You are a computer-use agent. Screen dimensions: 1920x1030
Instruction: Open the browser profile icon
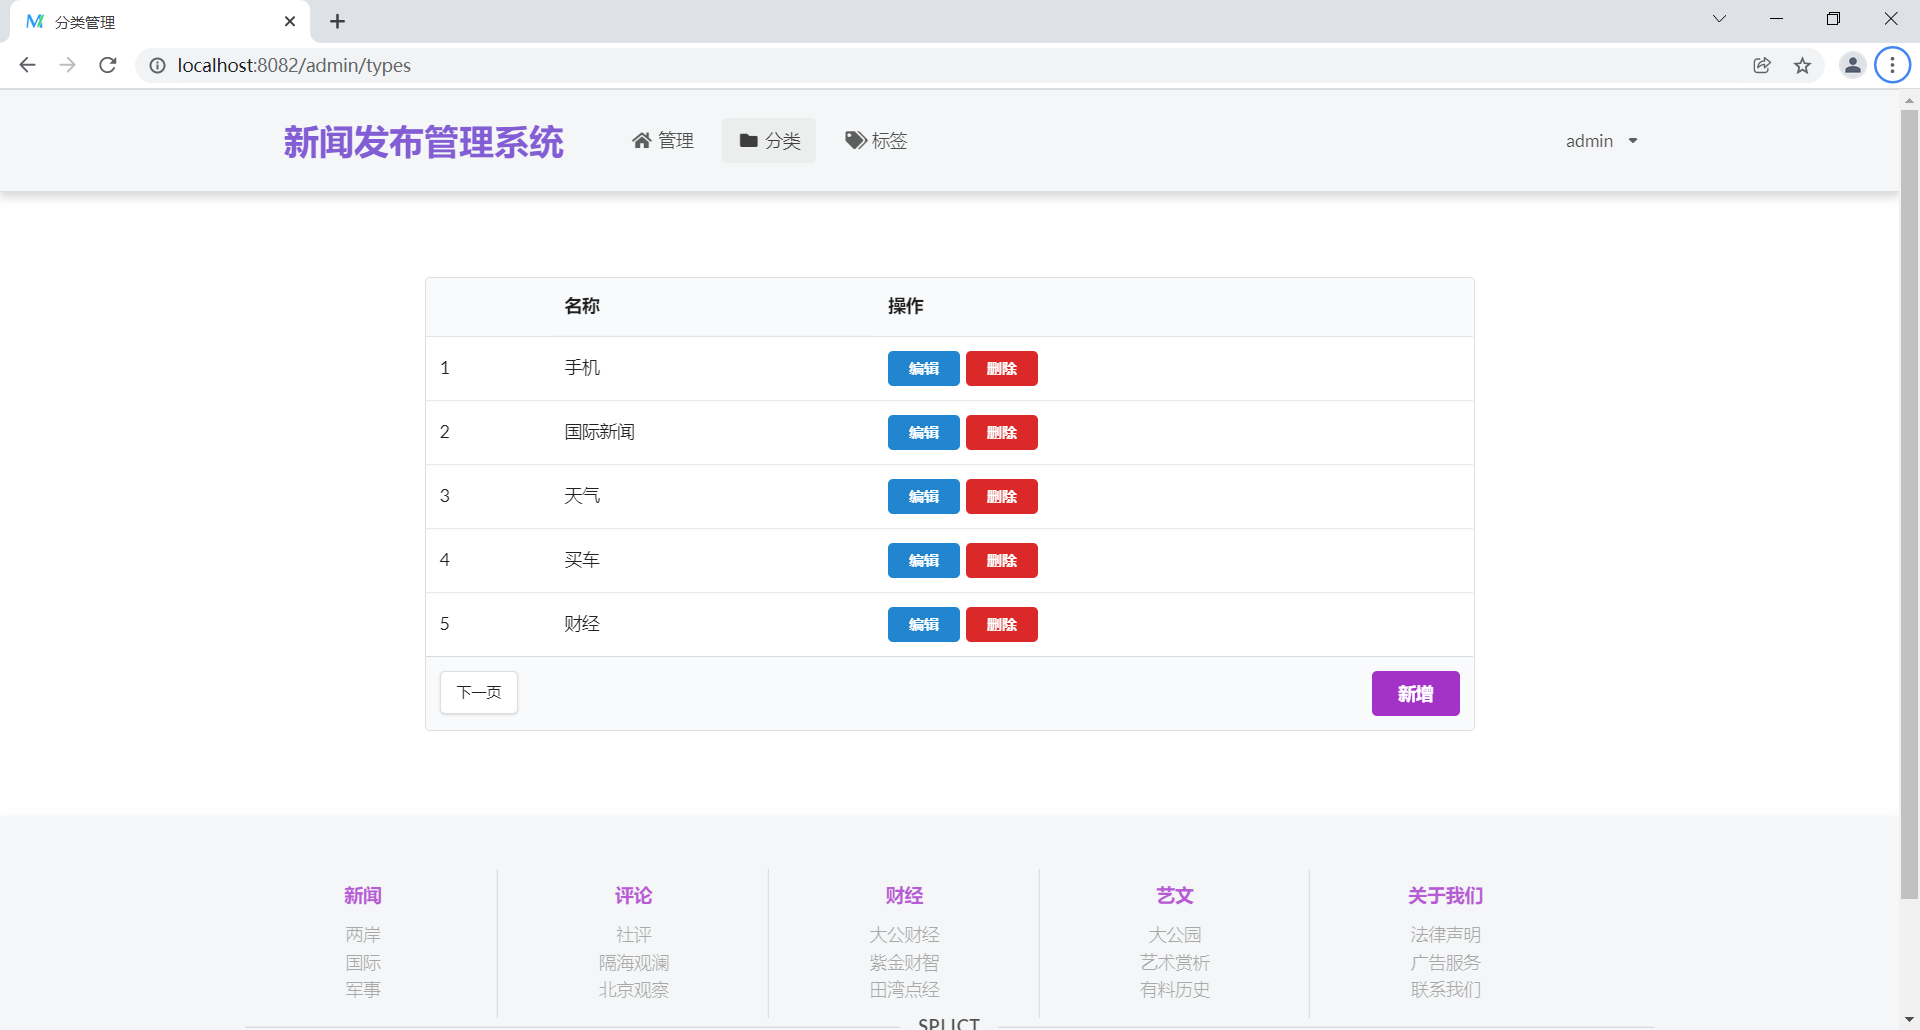coord(1852,65)
